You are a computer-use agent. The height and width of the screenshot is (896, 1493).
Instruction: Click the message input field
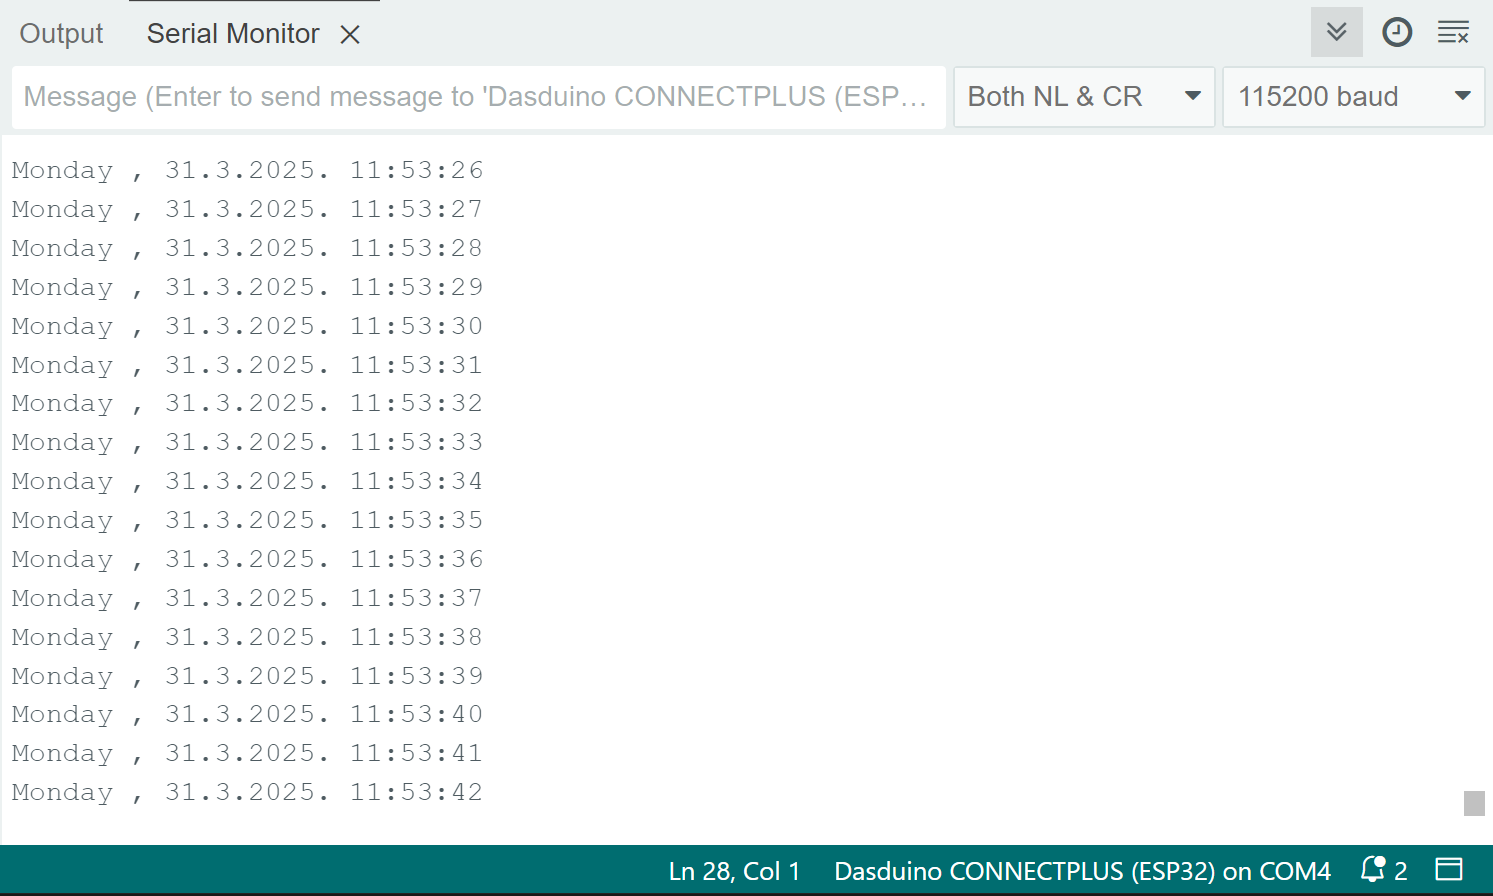[x=478, y=97]
